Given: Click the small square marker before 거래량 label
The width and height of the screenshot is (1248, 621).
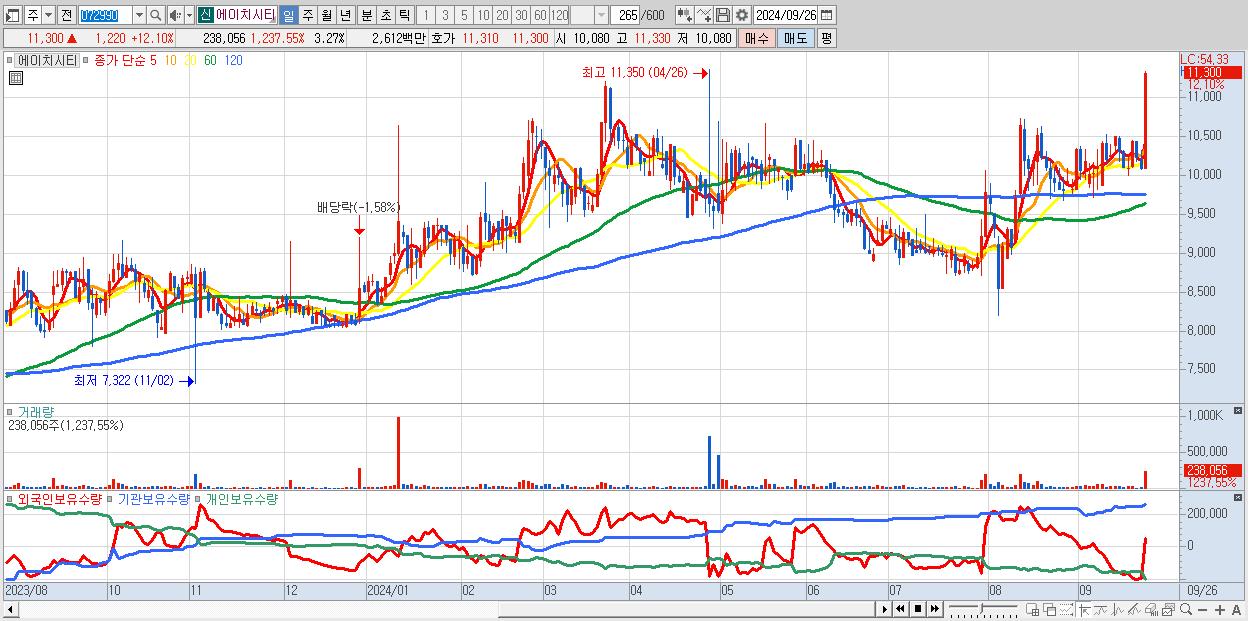Looking at the screenshot, I should point(10,411).
